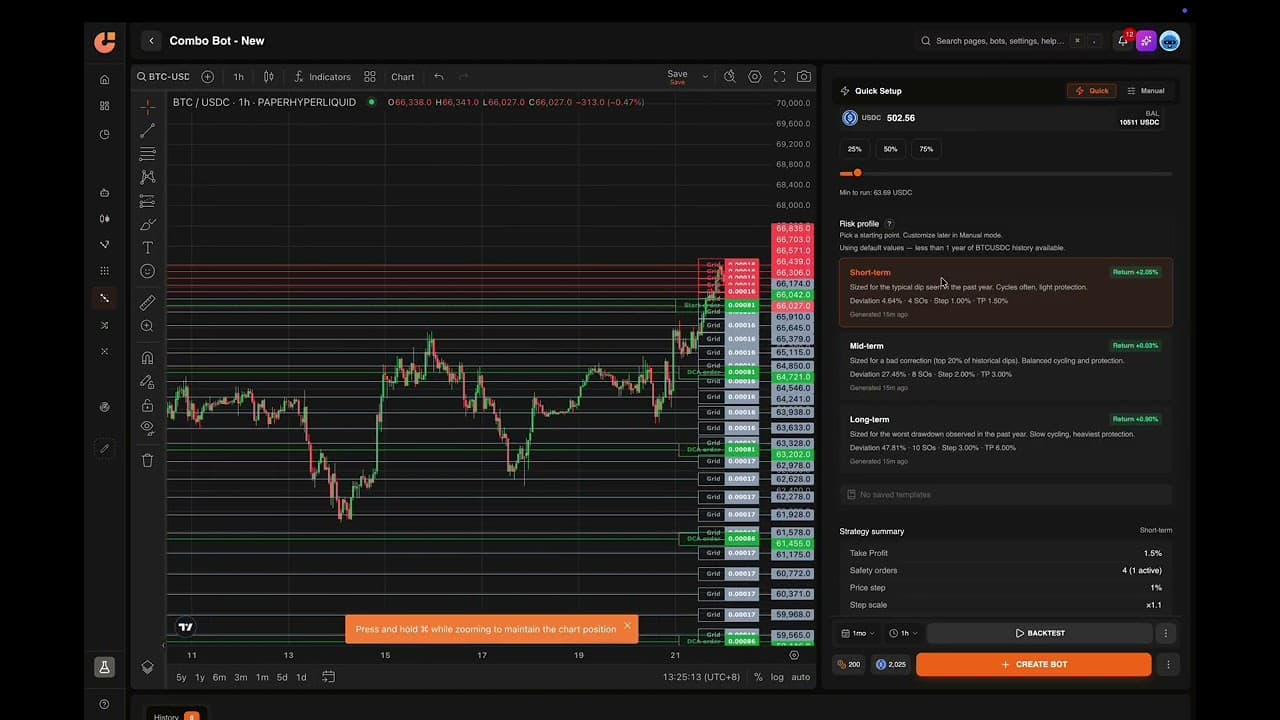Open the quick search icon in the chart toolbar
The image size is (1280, 720).
(729, 77)
